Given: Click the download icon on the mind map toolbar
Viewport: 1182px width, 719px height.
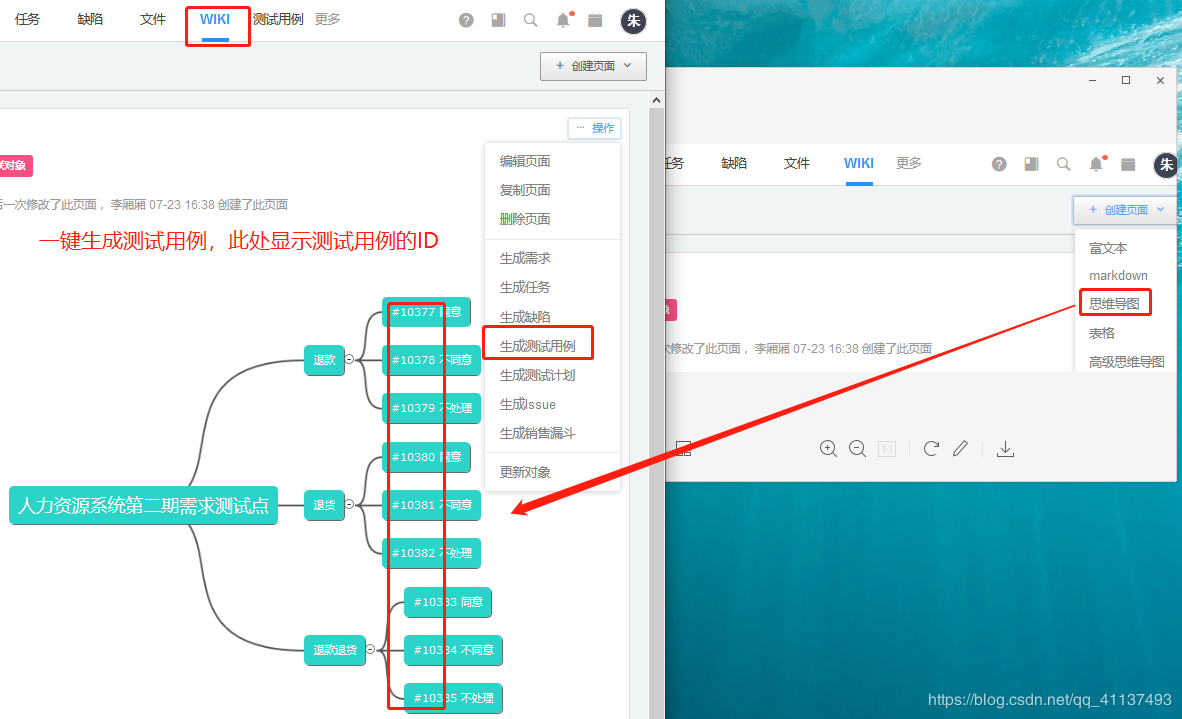Looking at the screenshot, I should (x=1005, y=448).
